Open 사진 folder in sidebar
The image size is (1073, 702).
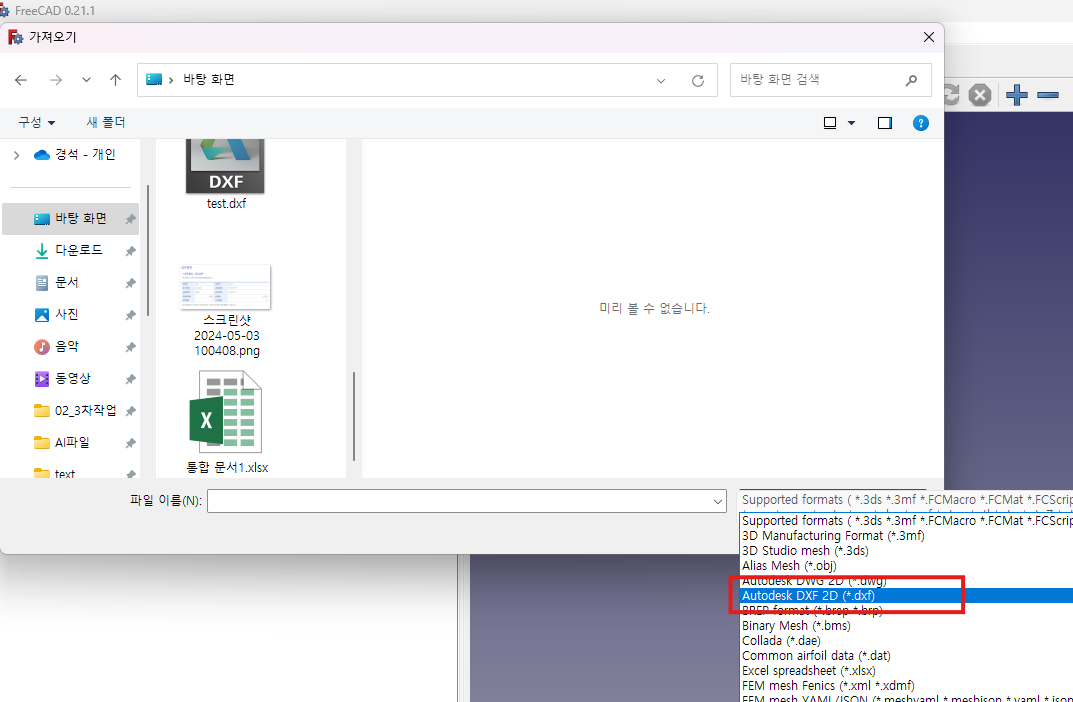[57, 315]
